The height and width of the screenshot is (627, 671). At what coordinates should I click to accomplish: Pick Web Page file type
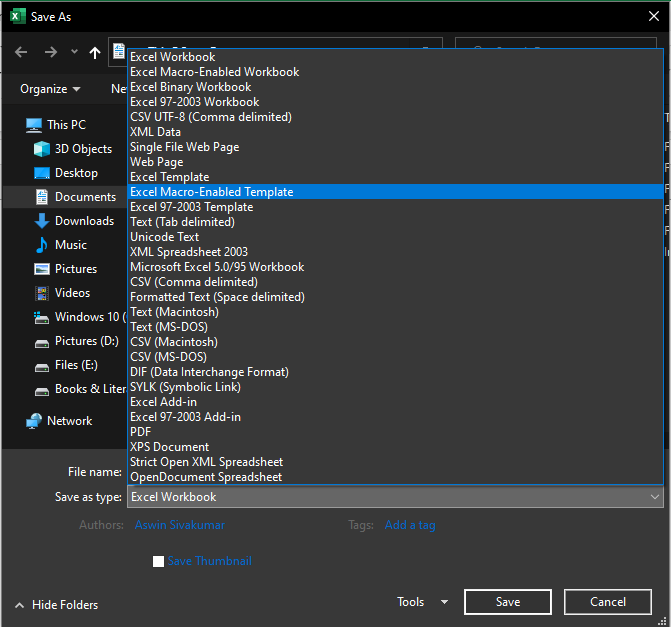[x=395, y=162]
